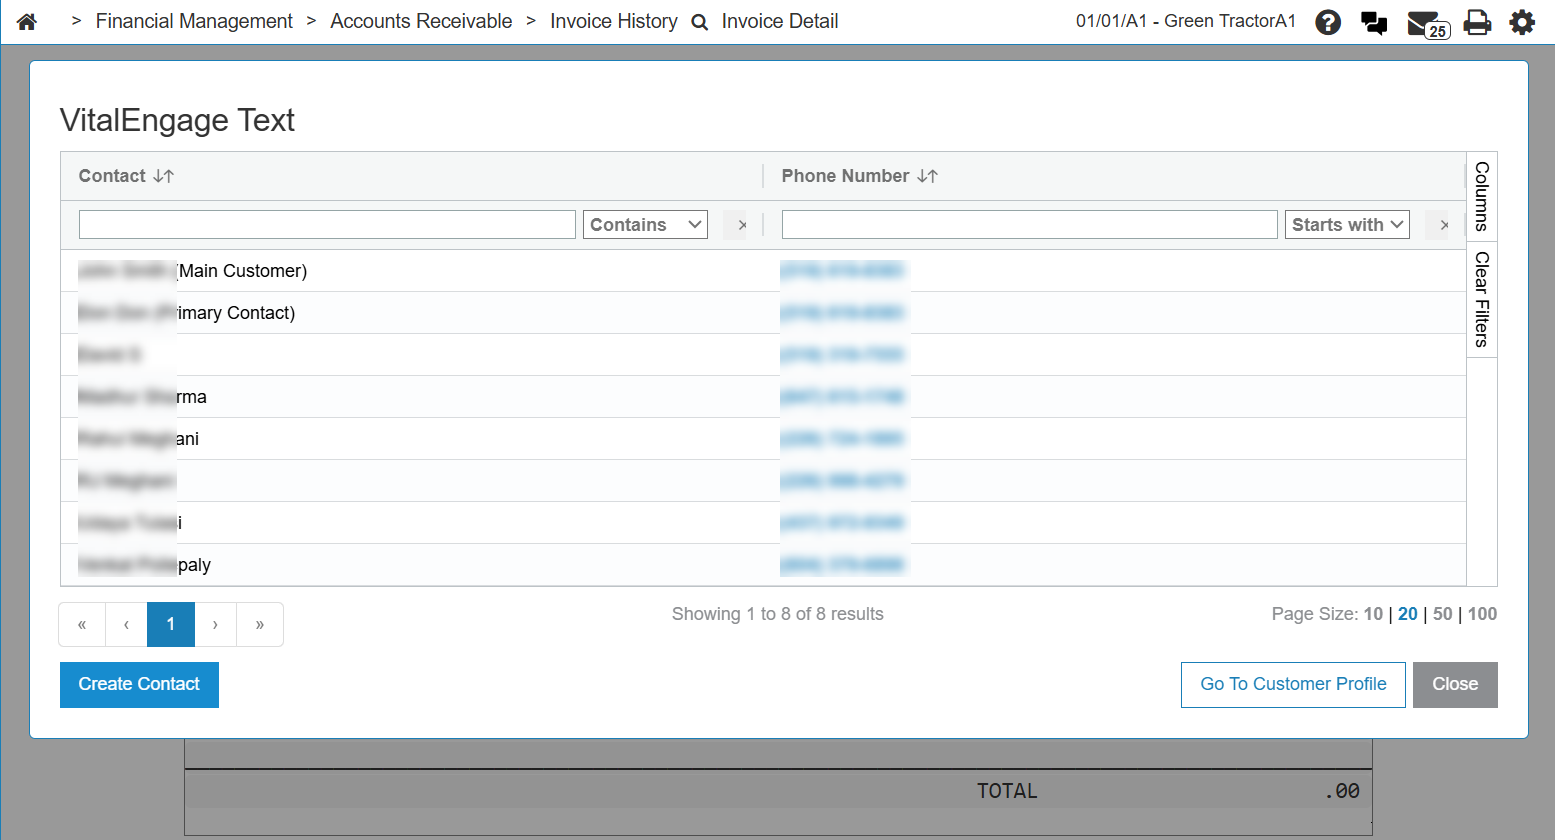Set page size to 100
Screen dimensions: 1555x840
[1482, 614]
